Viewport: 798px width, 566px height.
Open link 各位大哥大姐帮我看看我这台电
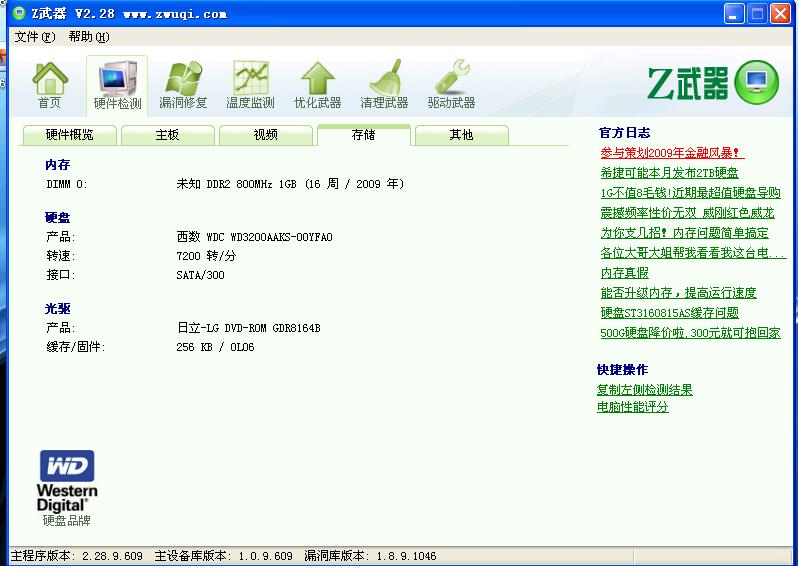click(693, 253)
